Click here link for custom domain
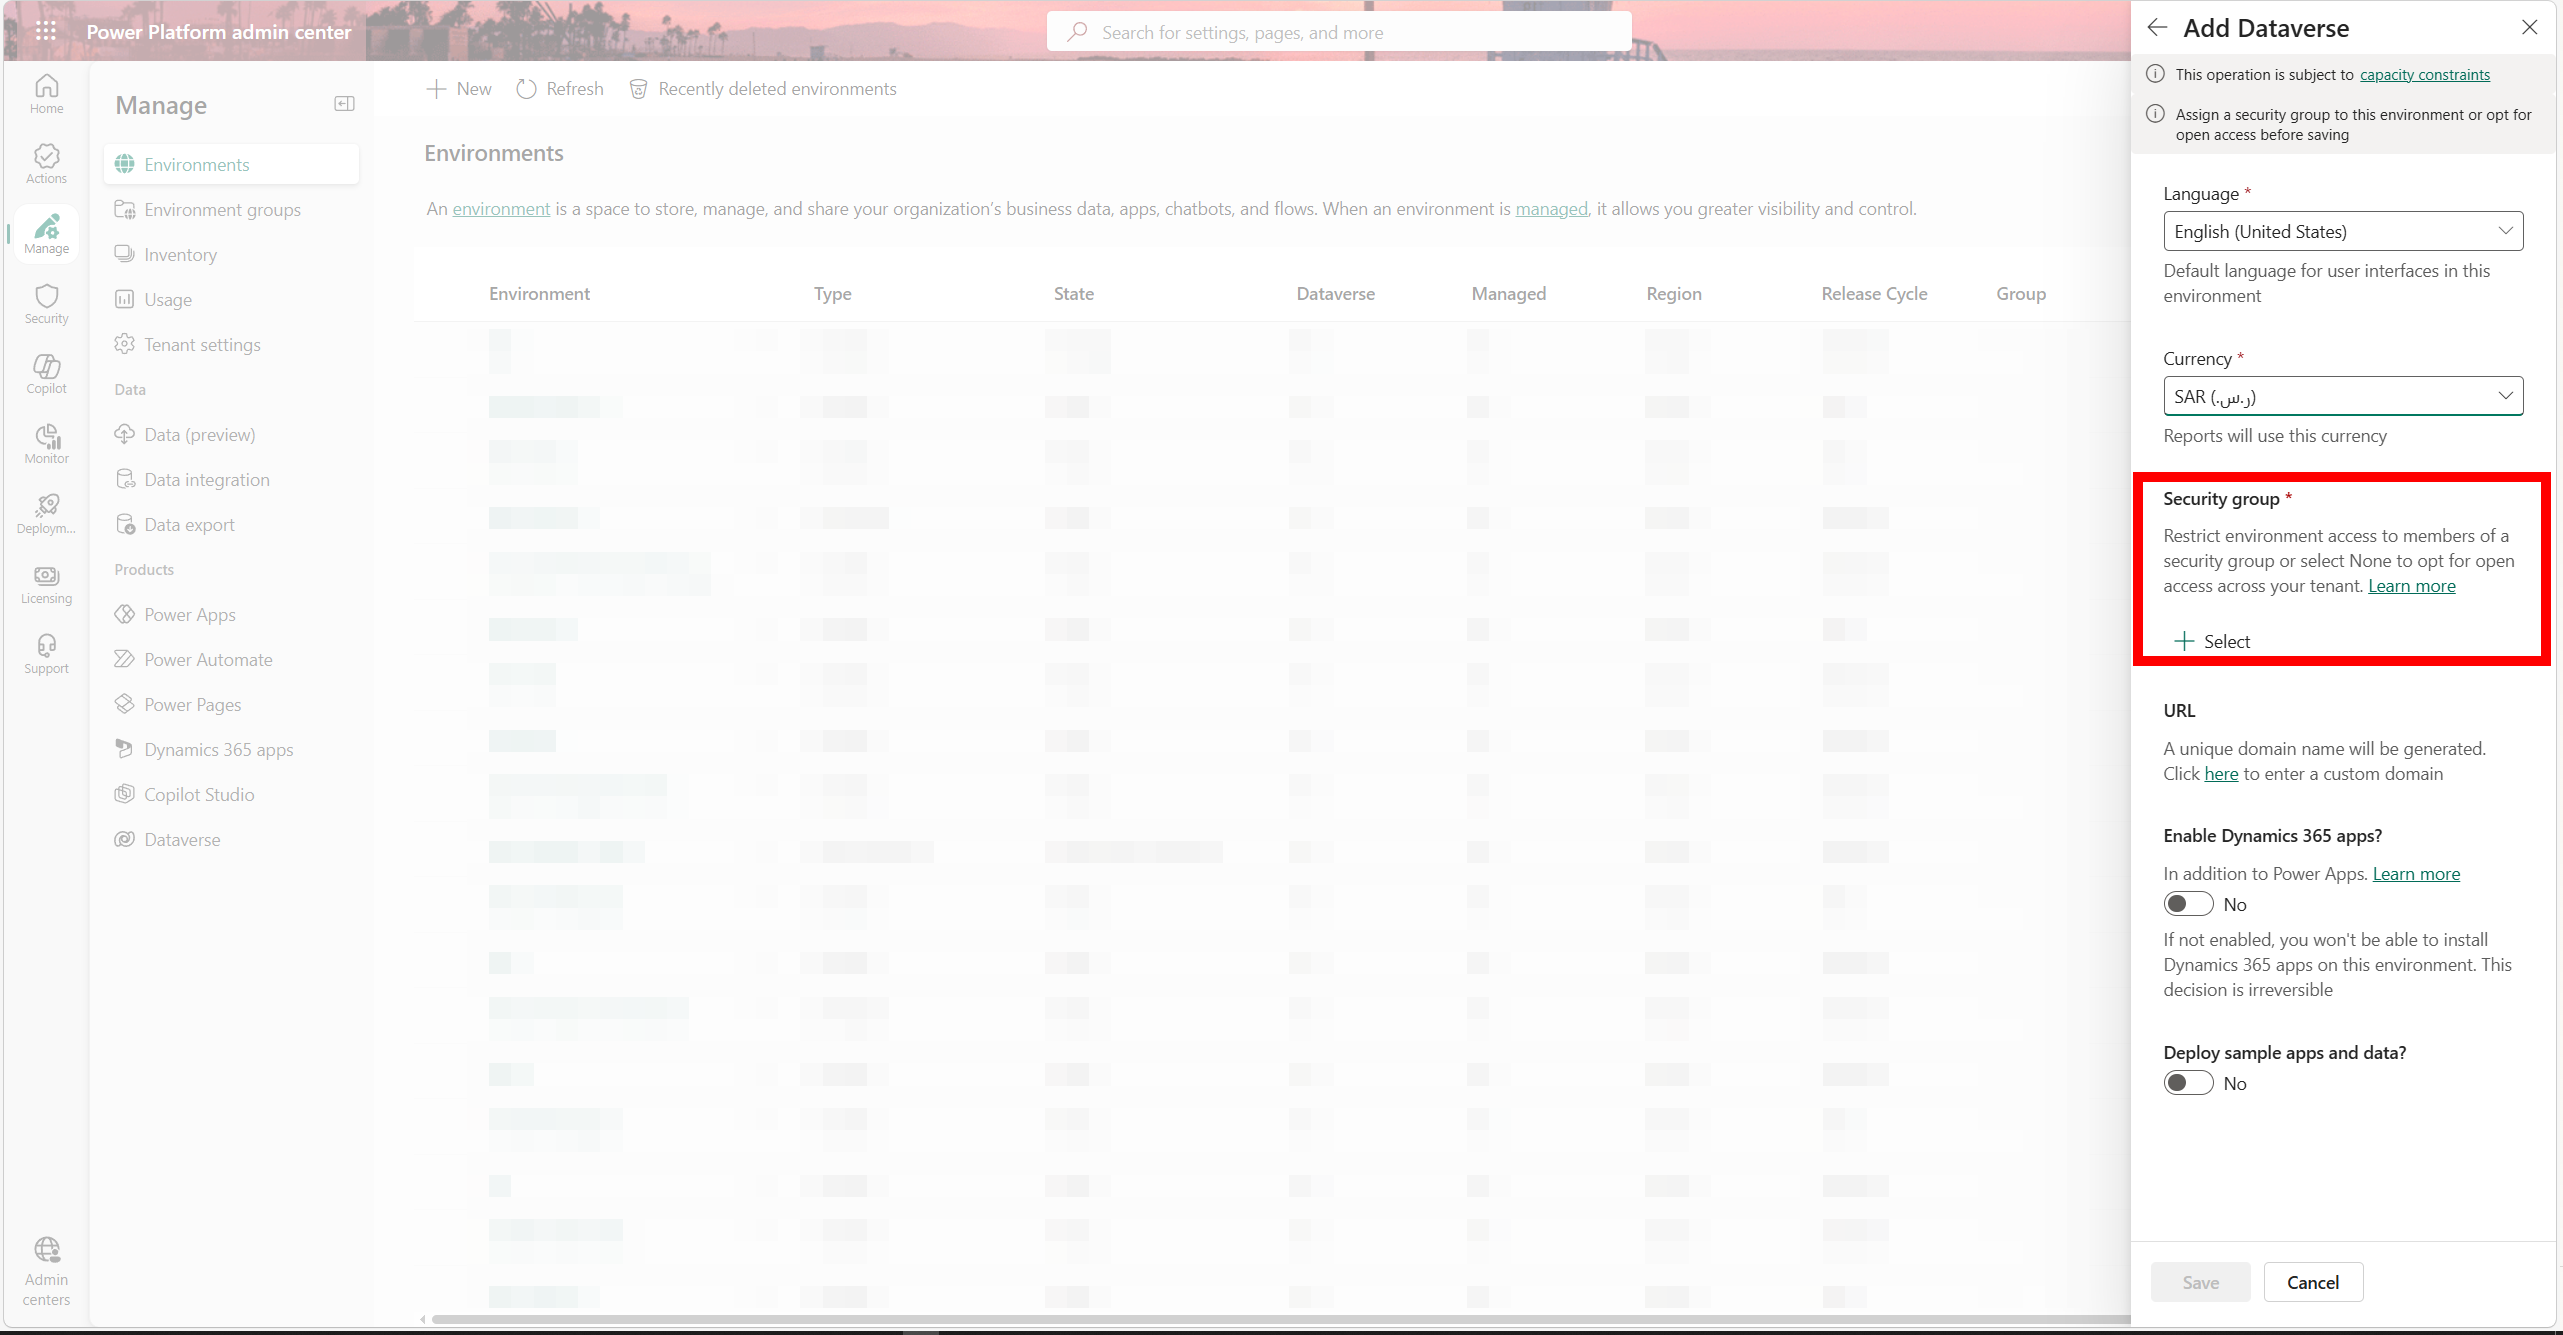Image resolution: width=2563 pixels, height=1335 pixels. pos(2221,774)
